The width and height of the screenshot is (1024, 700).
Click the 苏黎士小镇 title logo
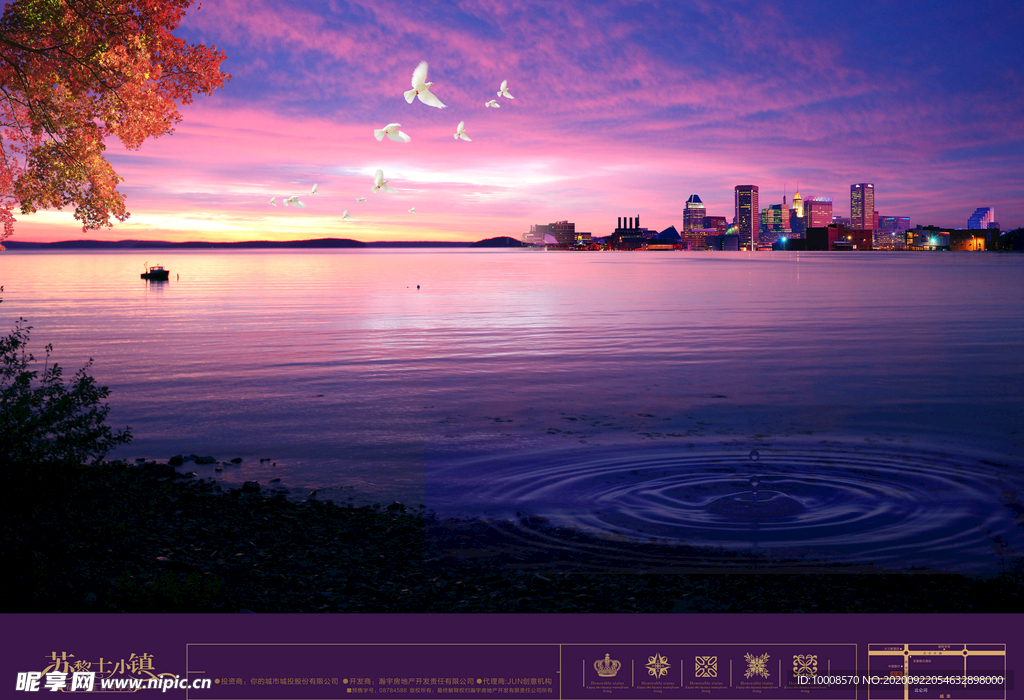pos(100,663)
